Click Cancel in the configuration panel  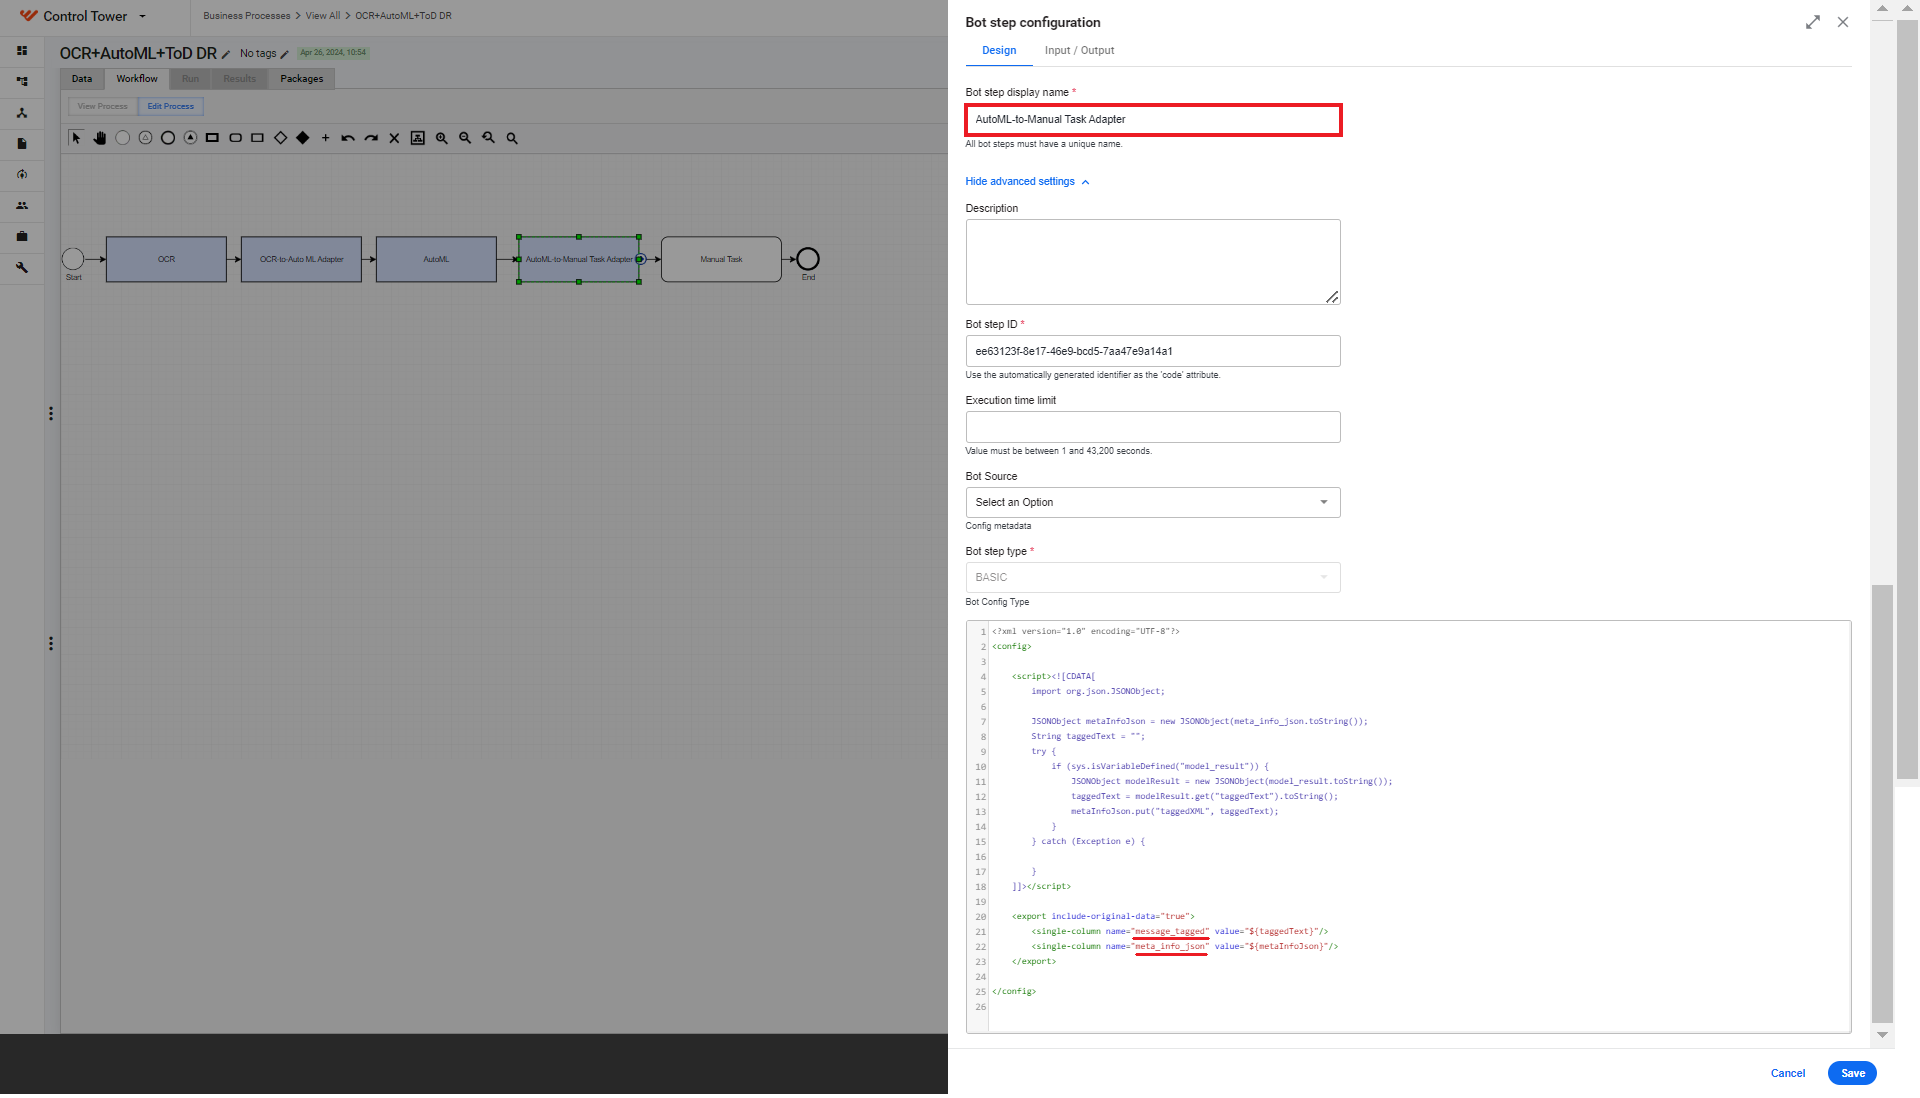(x=1787, y=1073)
